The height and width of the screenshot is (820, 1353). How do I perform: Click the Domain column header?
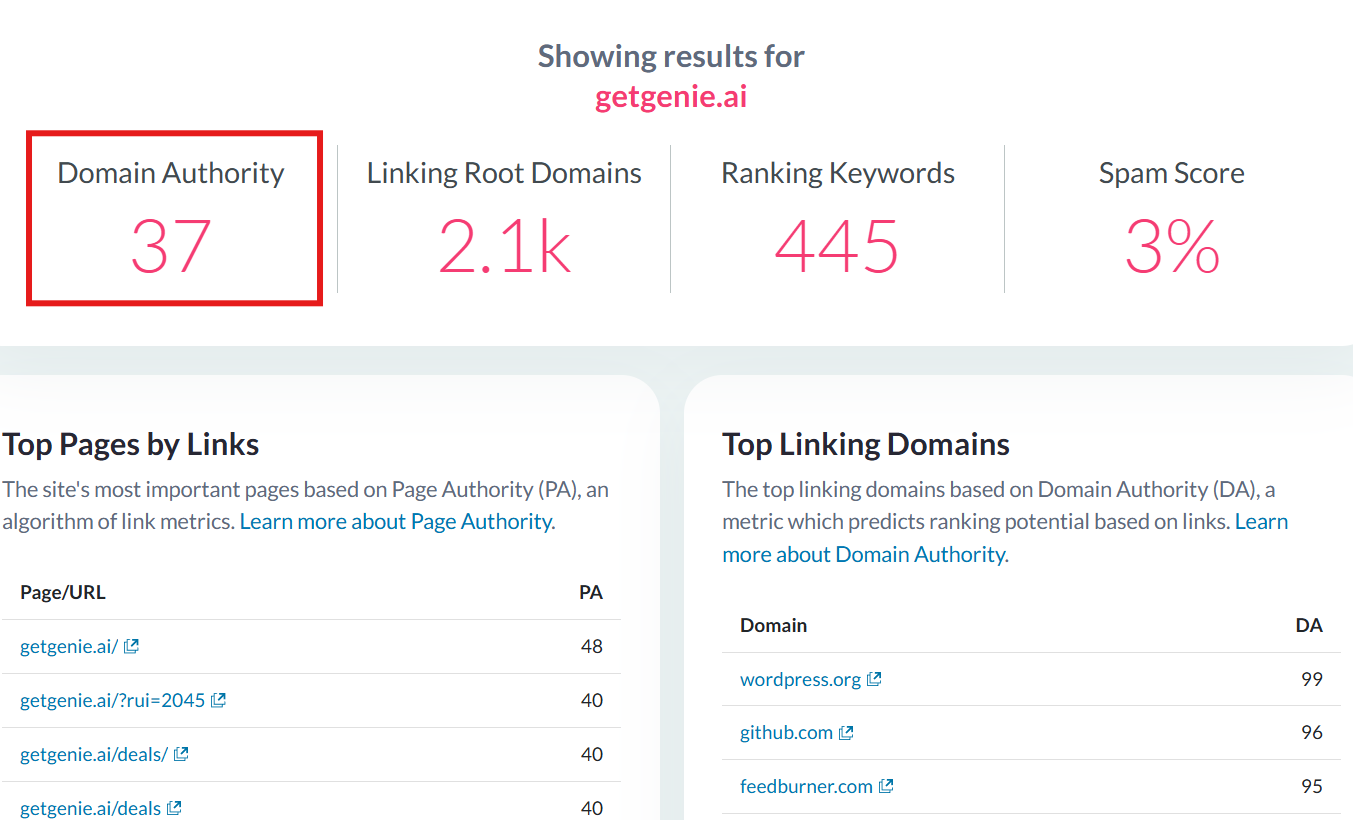pyautogui.click(x=773, y=625)
